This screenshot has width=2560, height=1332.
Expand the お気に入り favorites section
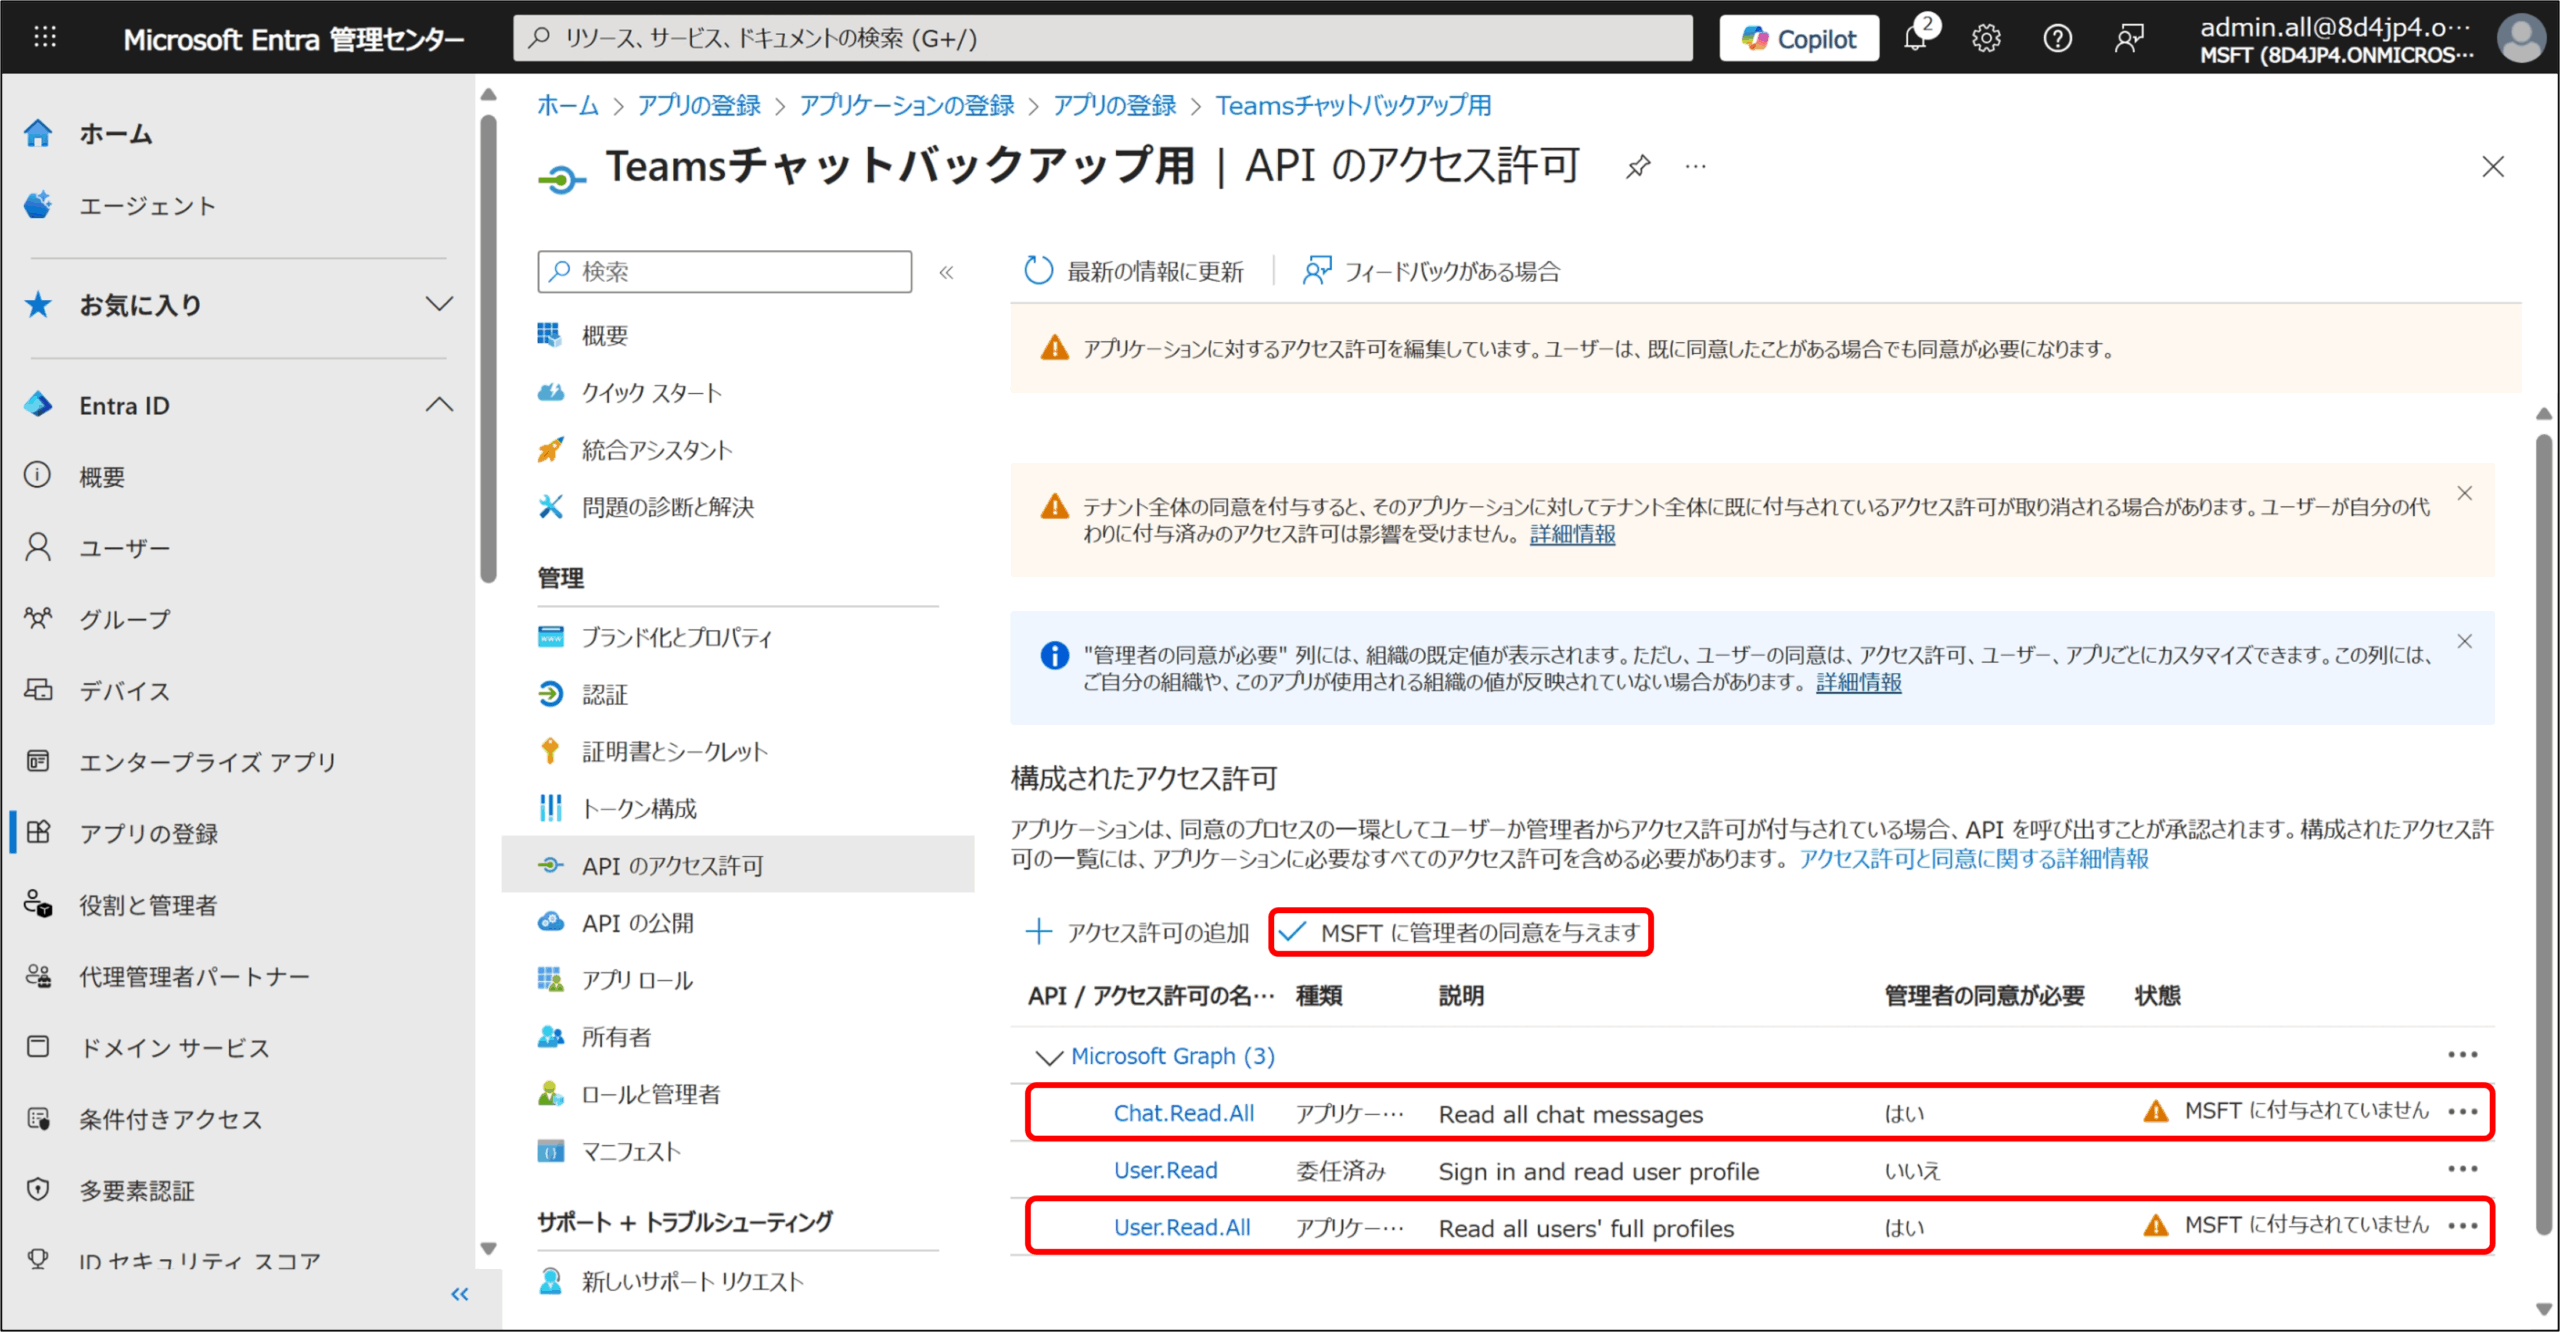coord(439,304)
